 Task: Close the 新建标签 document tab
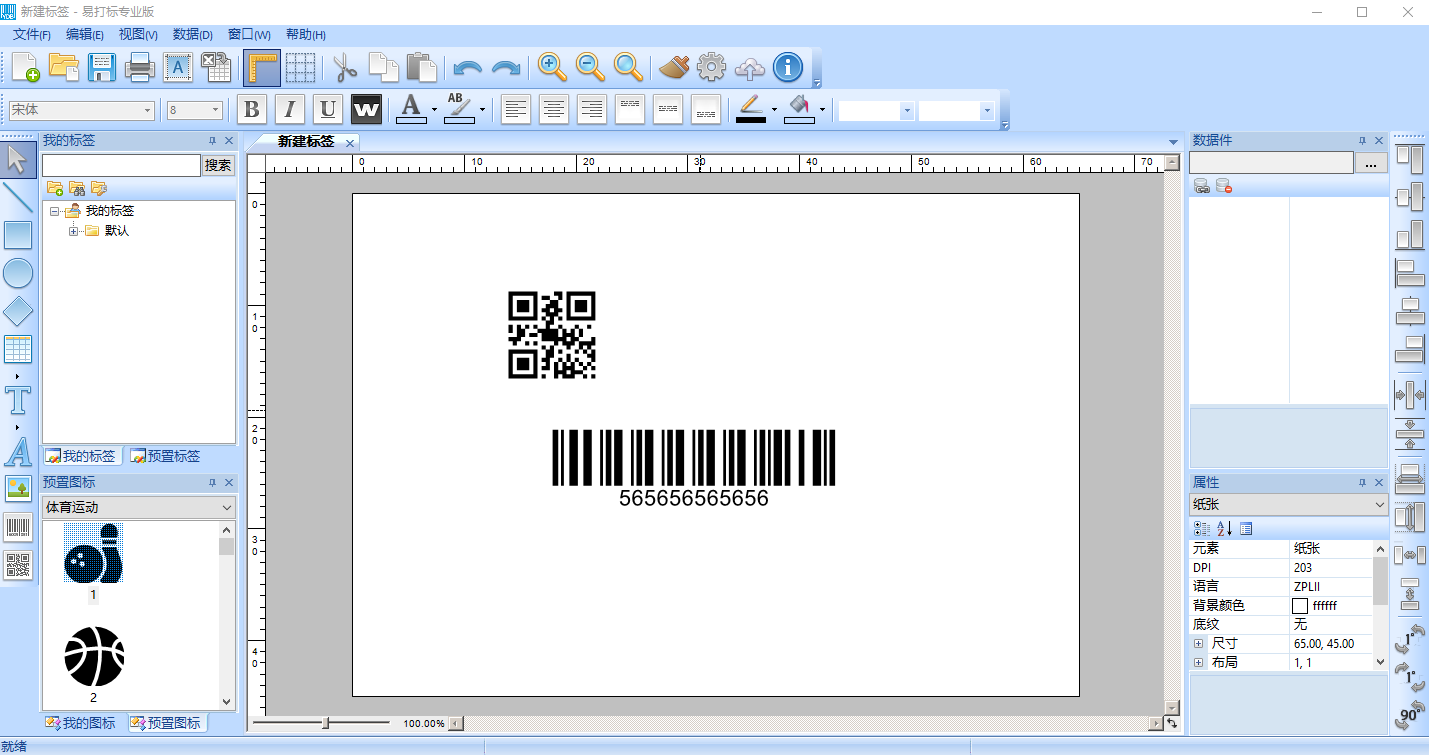pyautogui.click(x=350, y=143)
